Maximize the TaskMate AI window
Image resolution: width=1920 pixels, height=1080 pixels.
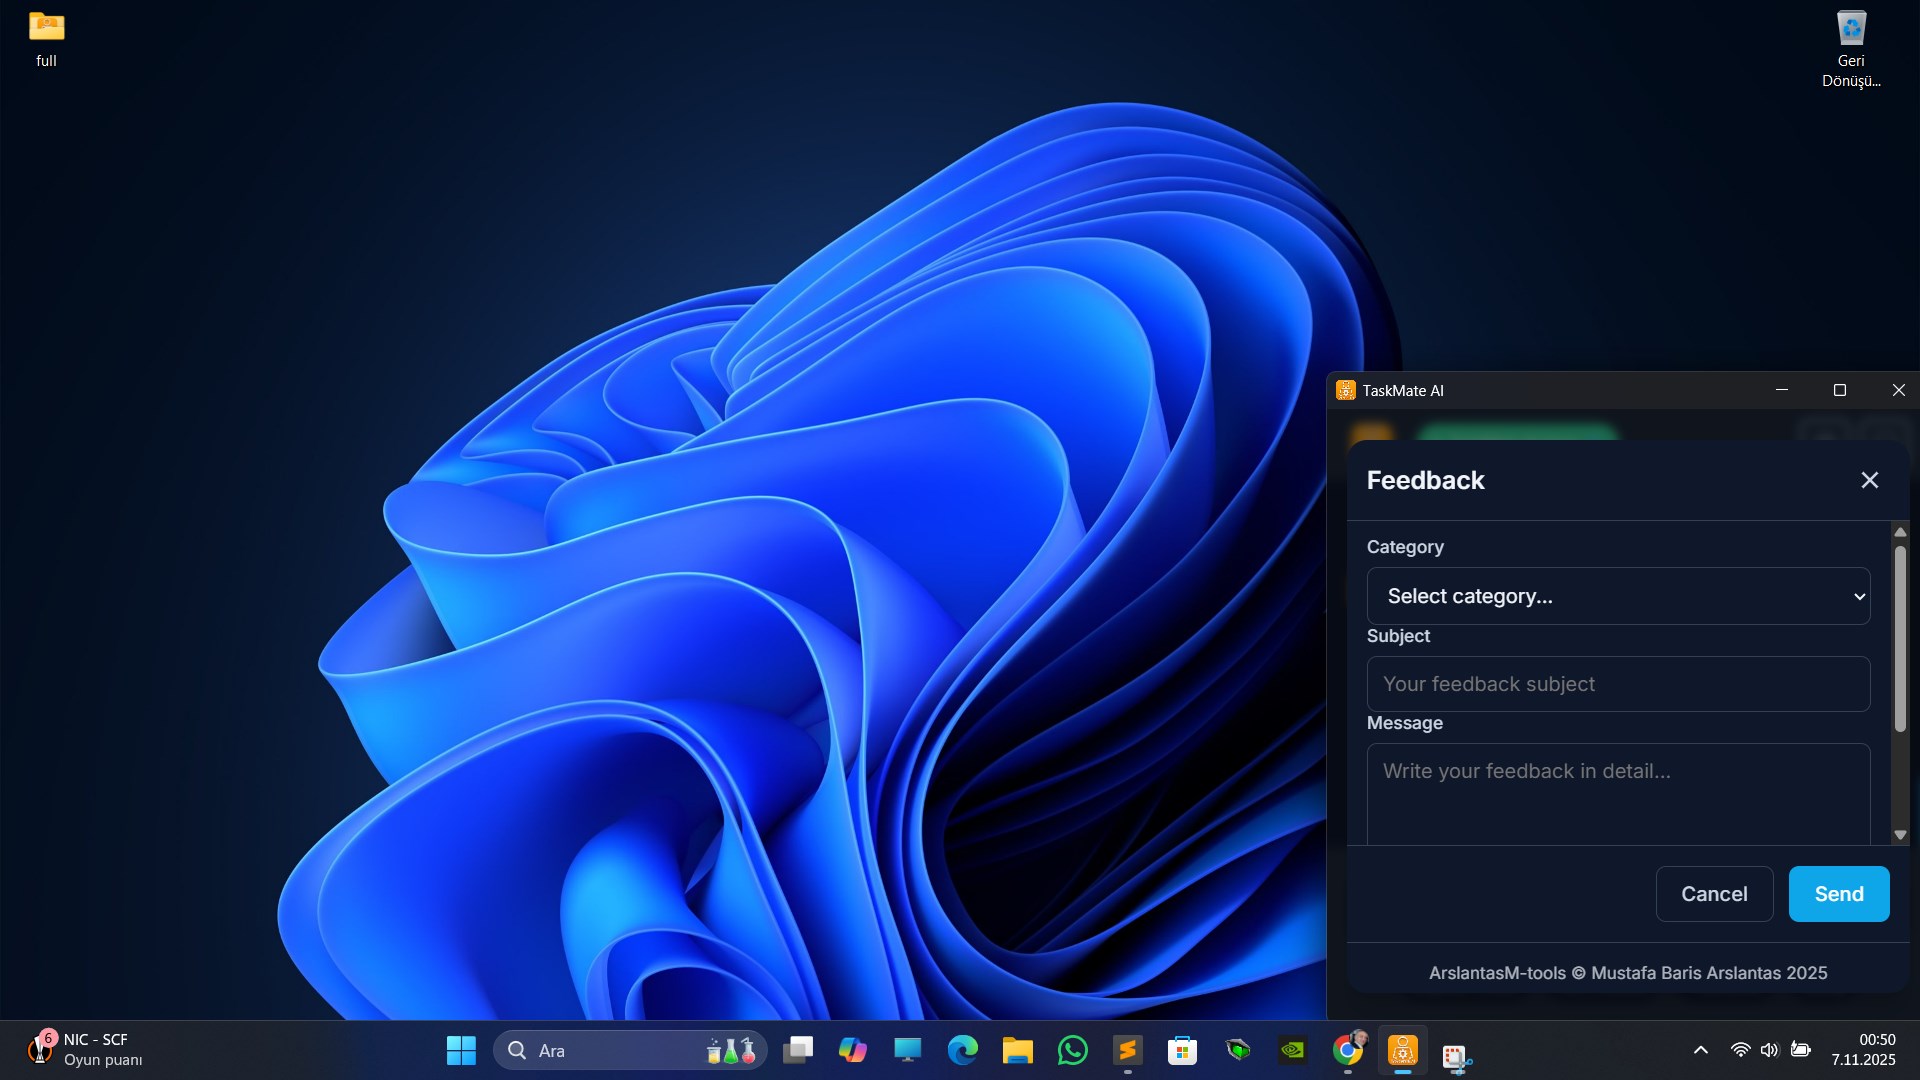tap(1839, 390)
